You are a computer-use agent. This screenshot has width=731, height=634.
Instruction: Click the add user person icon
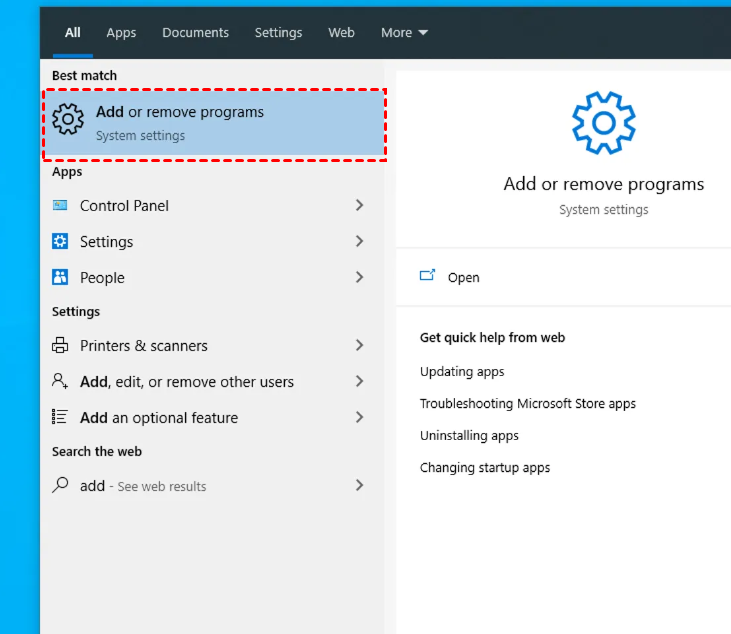60,381
